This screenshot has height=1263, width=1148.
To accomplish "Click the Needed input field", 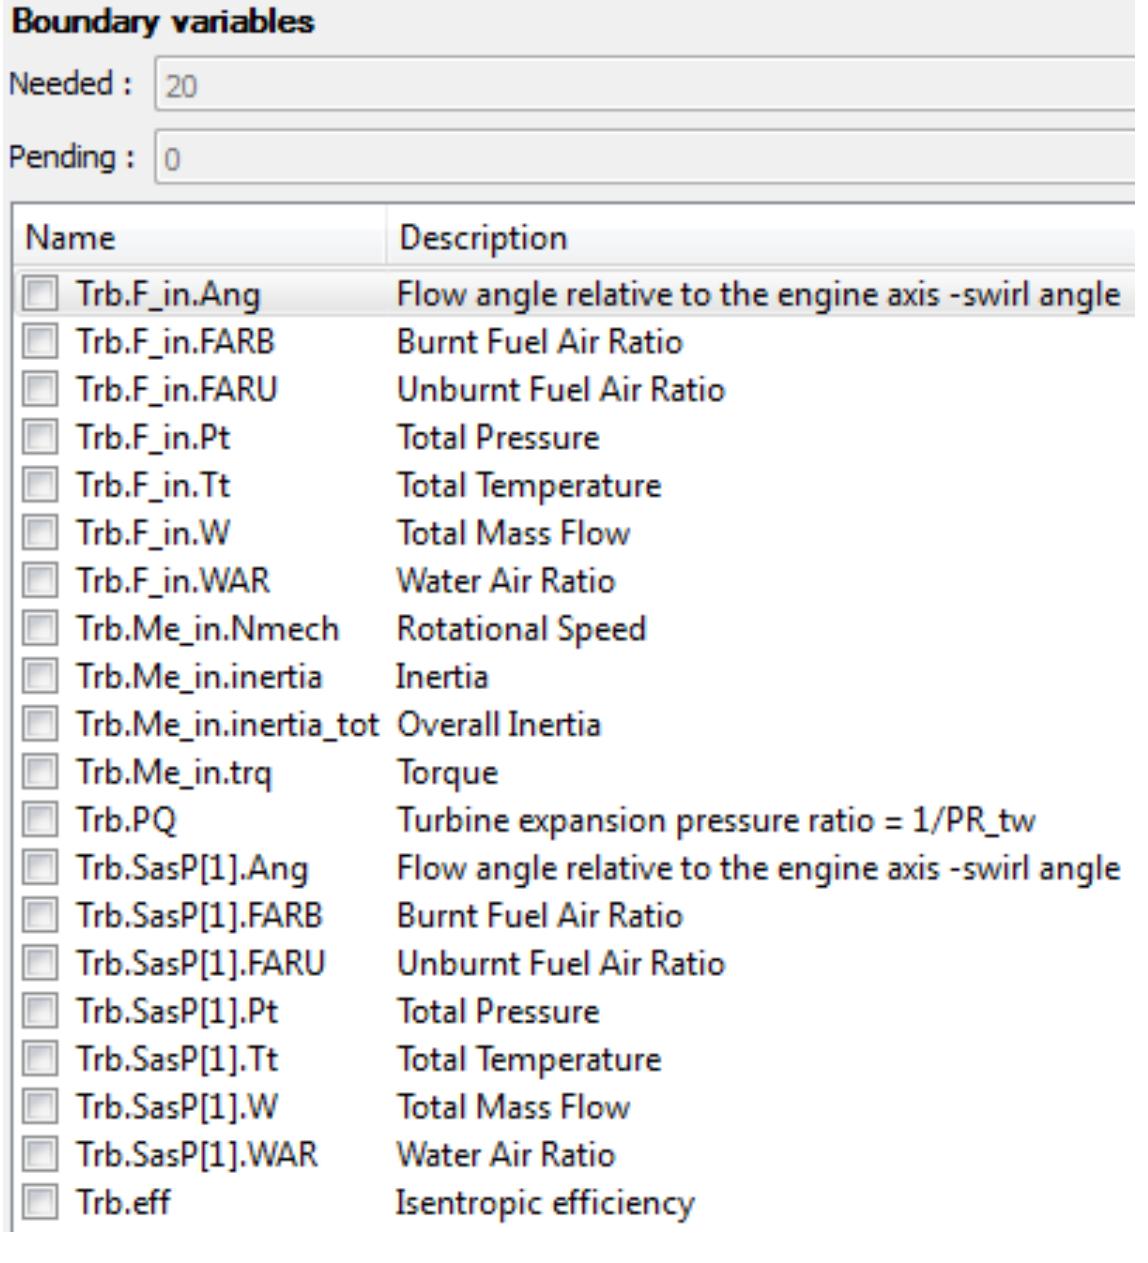I will pyautogui.click(x=650, y=88).
